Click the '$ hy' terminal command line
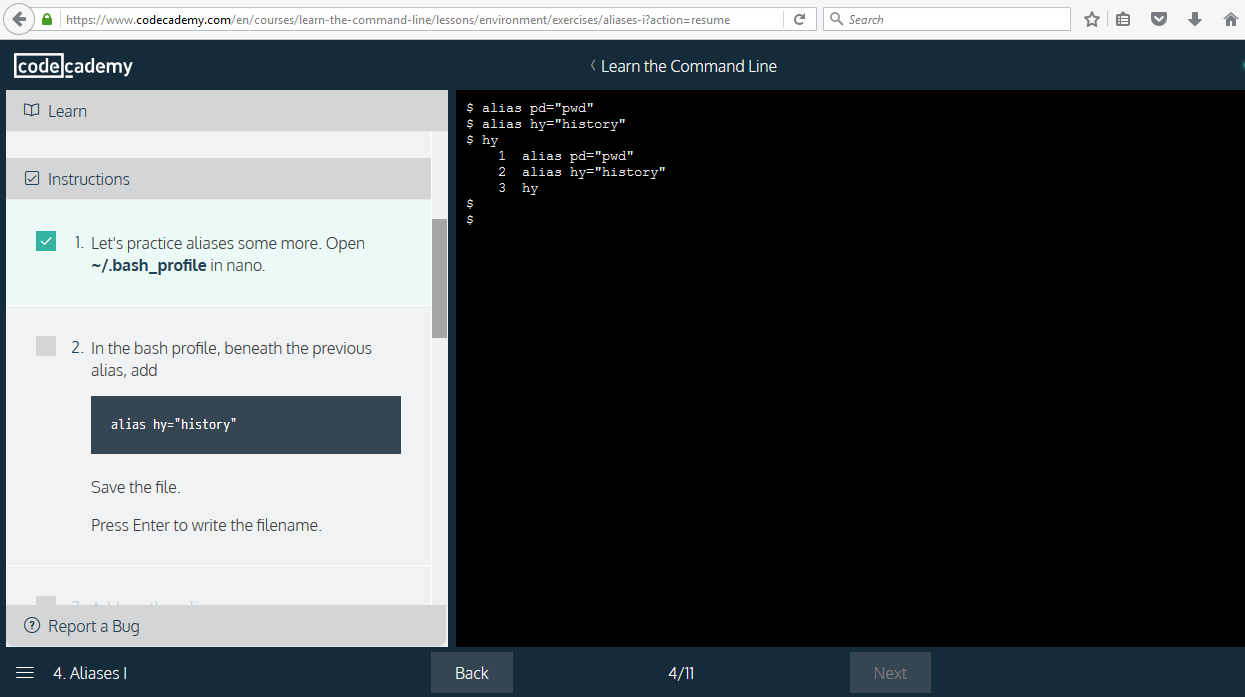 click(482, 140)
